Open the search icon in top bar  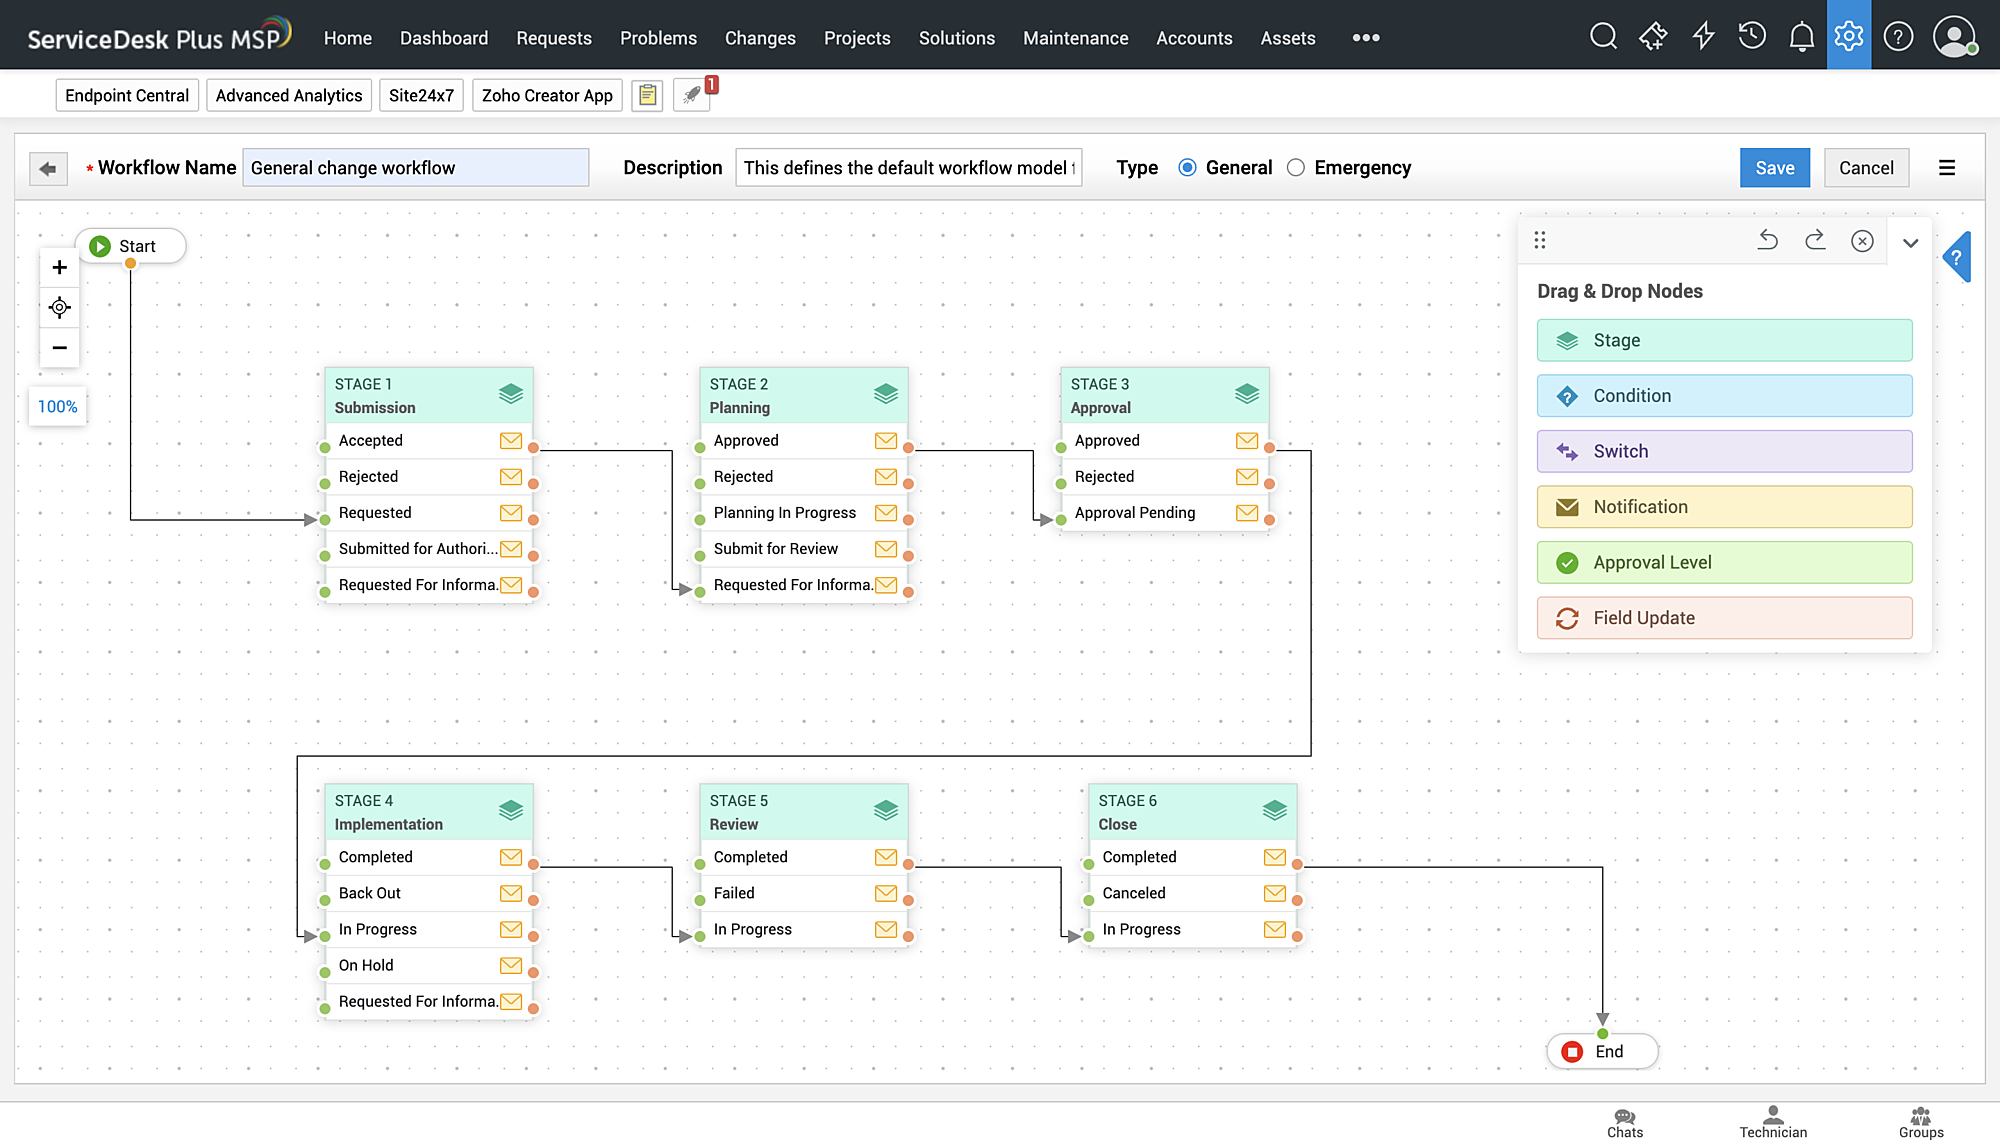point(1603,35)
